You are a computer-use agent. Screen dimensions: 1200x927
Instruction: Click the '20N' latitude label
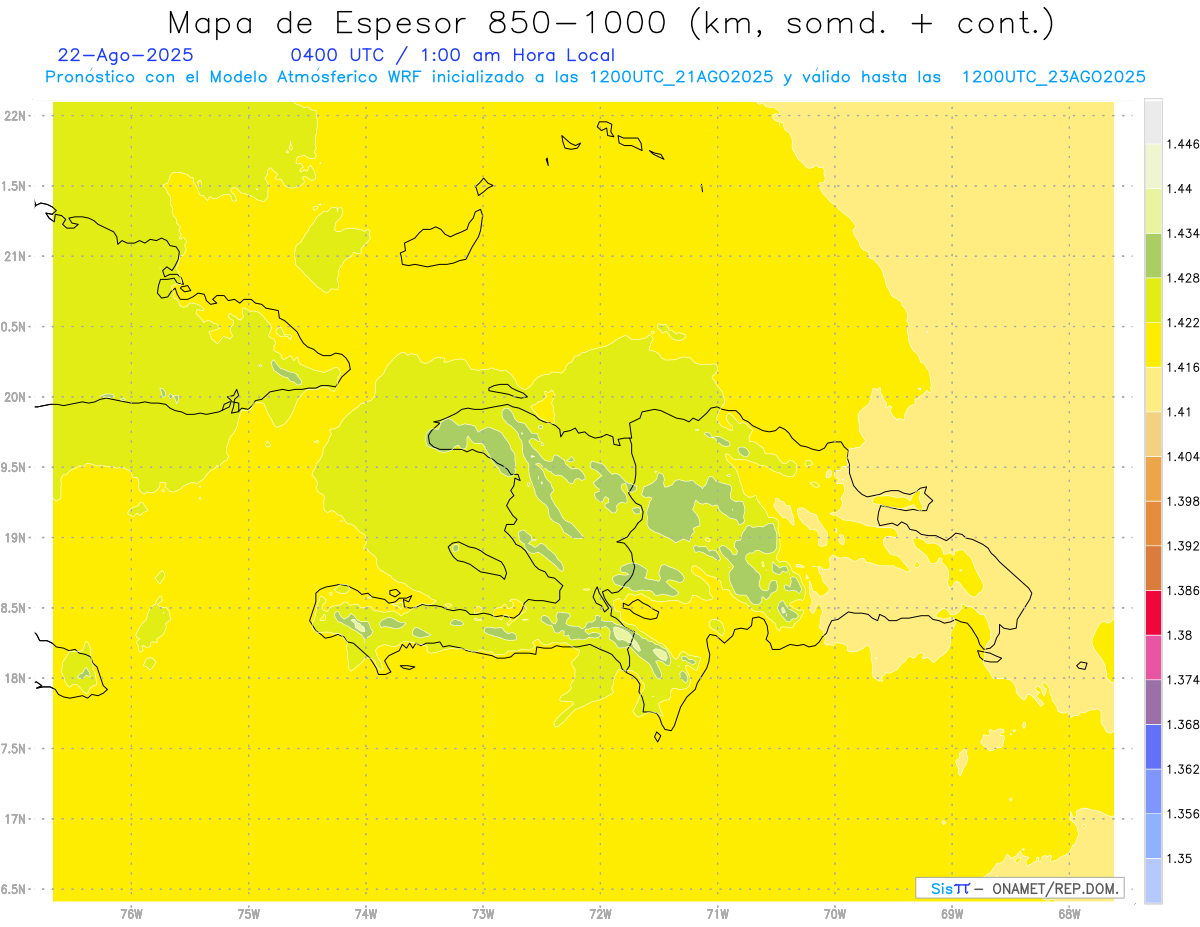pos(16,397)
